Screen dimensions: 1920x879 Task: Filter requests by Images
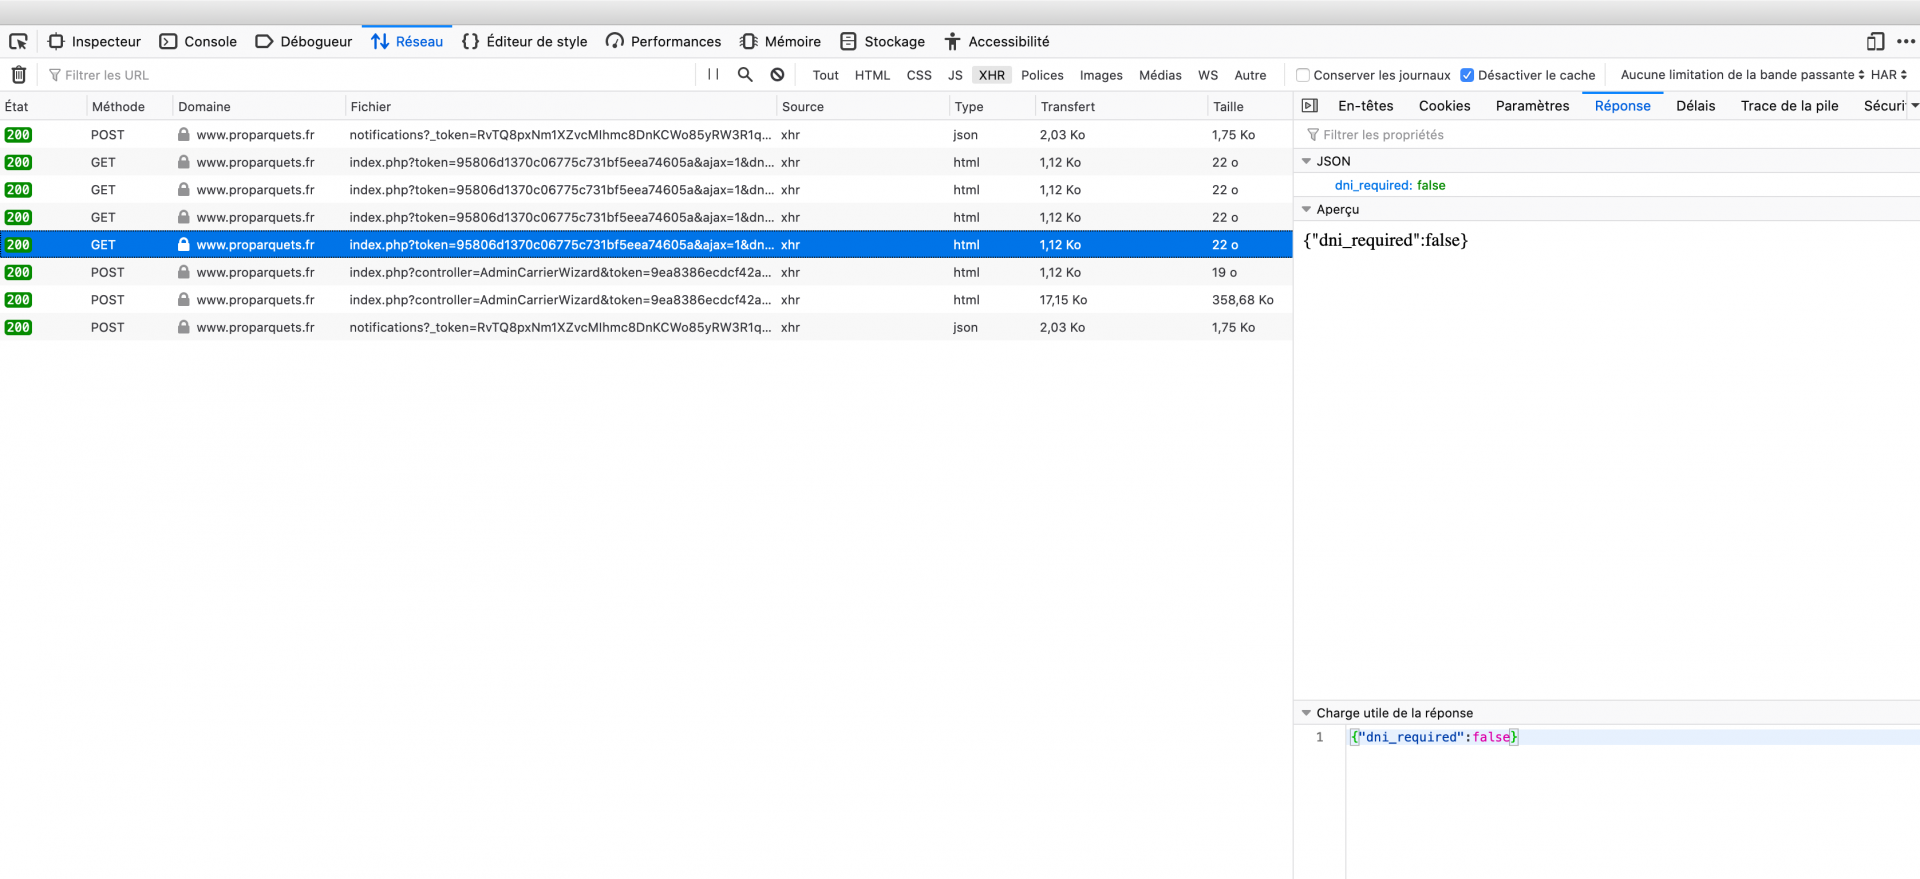click(x=1101, y=75)
